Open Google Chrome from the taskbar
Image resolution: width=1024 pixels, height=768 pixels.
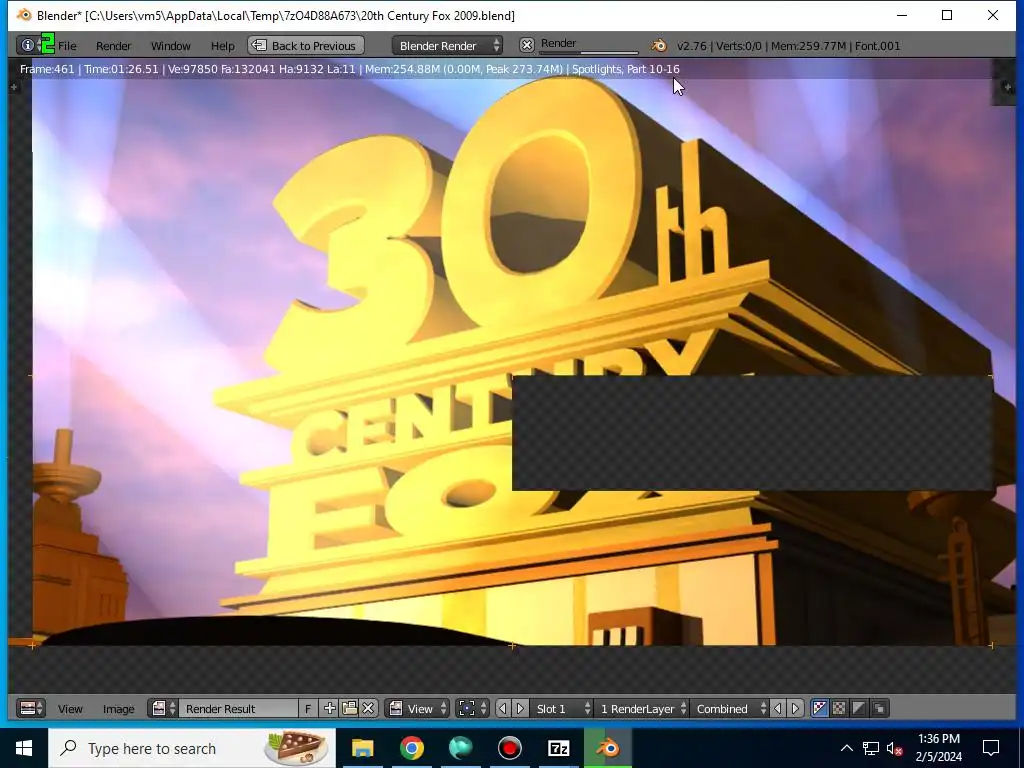[411, 748]
